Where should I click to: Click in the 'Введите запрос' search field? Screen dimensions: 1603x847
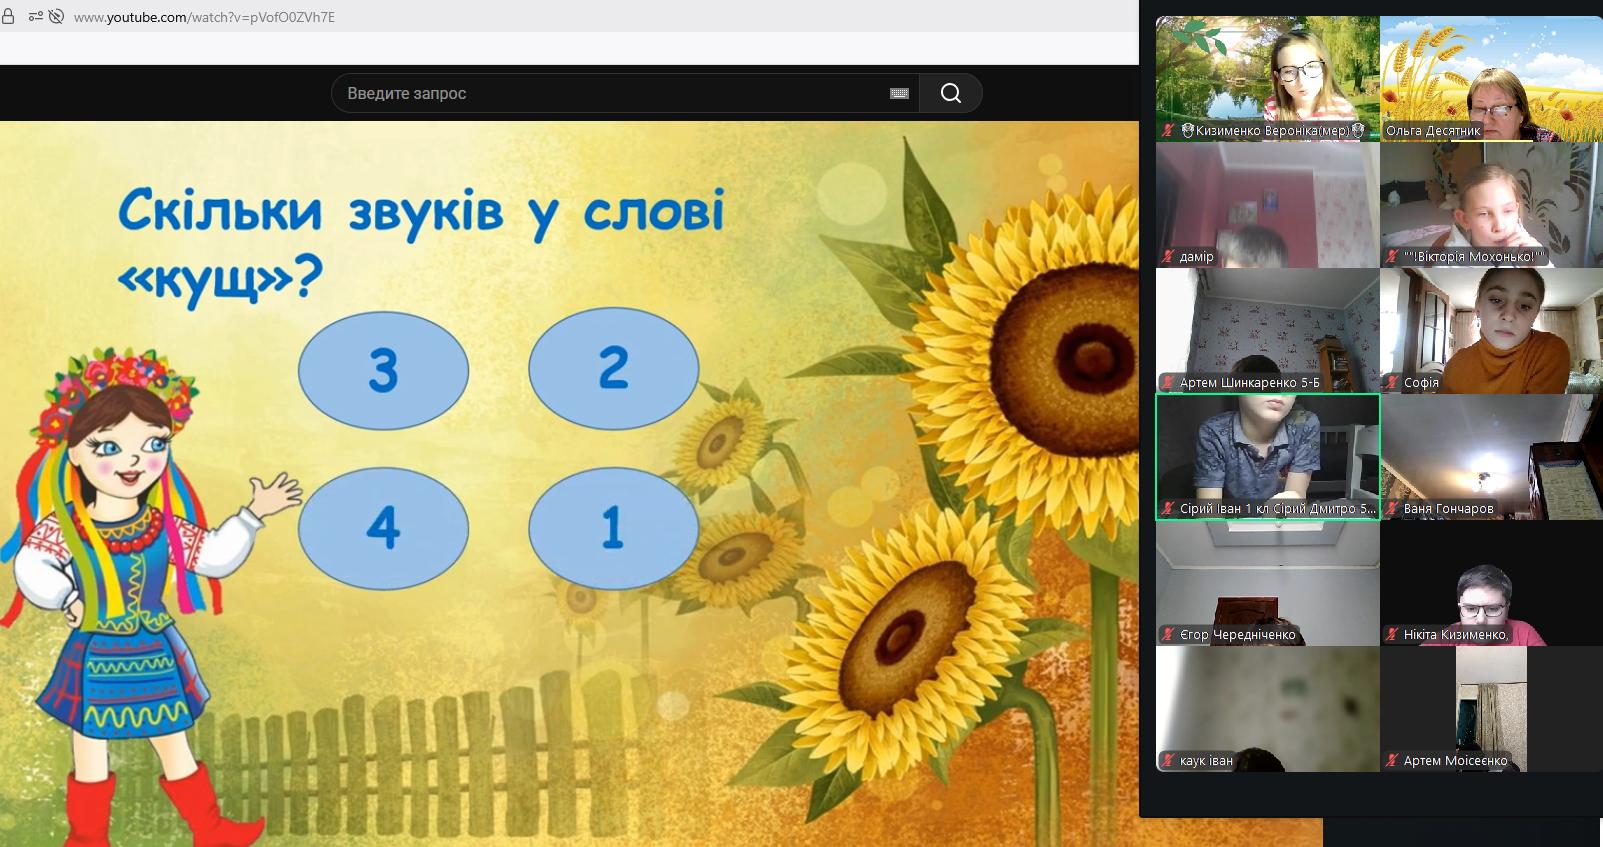(610, 93)
